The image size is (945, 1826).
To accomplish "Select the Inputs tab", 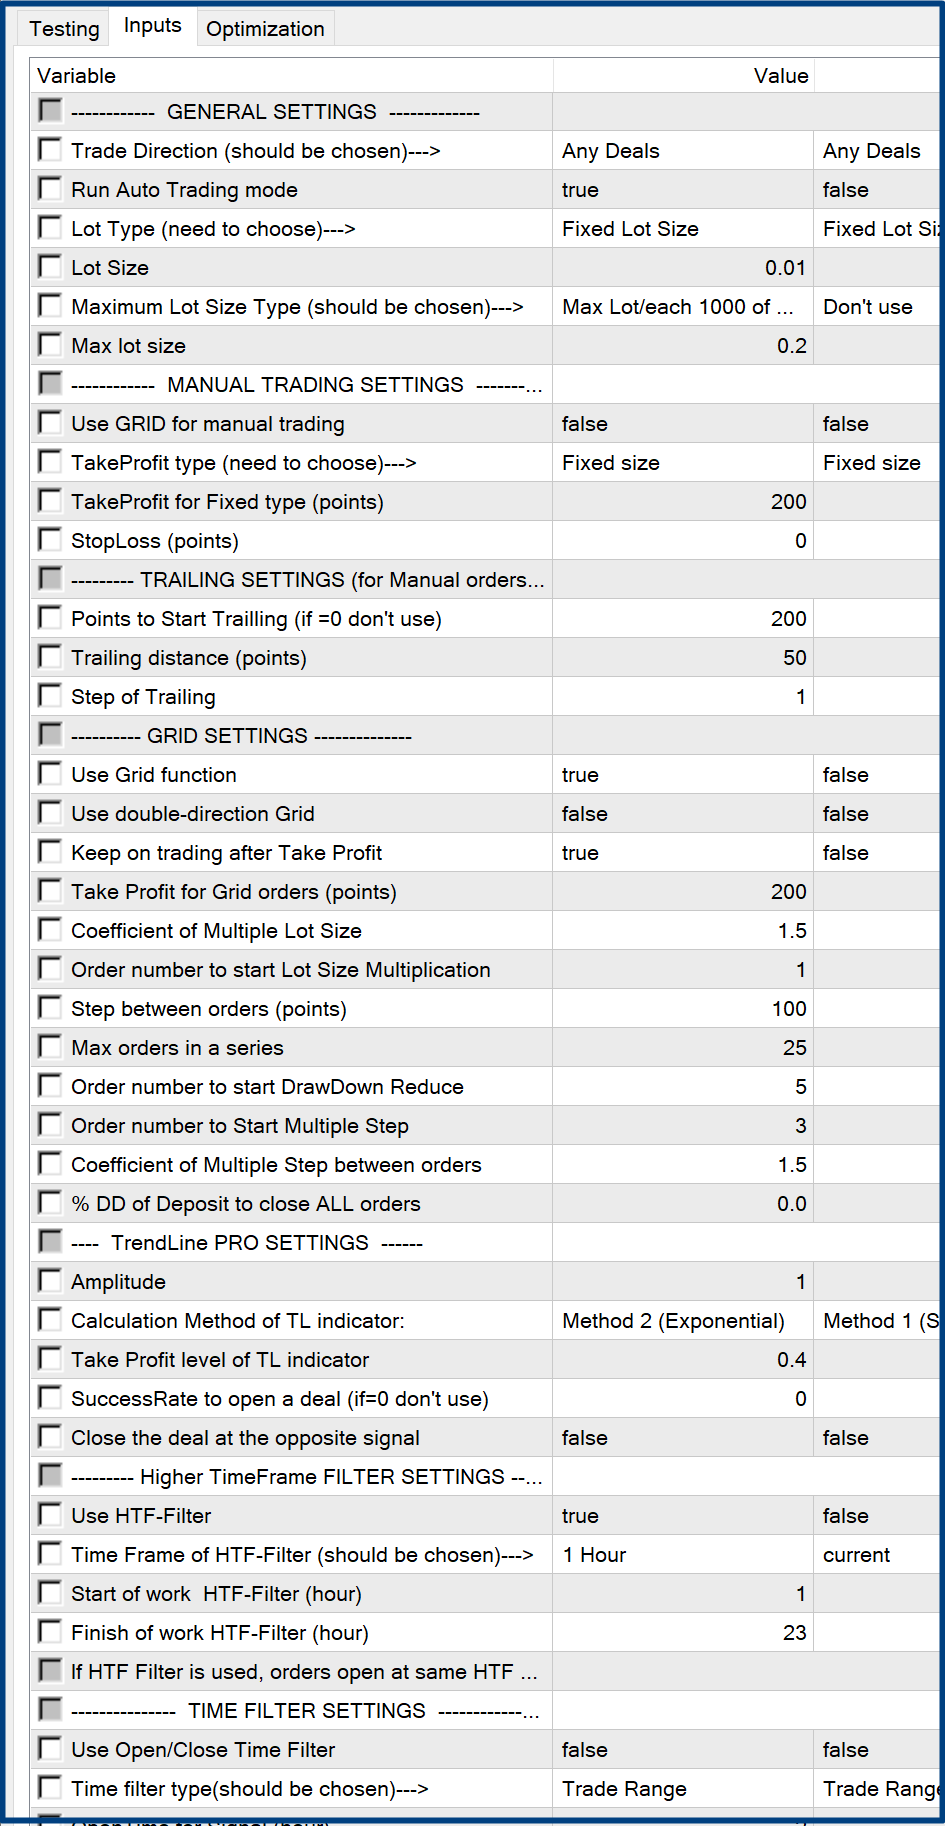I will coord(152,26).
